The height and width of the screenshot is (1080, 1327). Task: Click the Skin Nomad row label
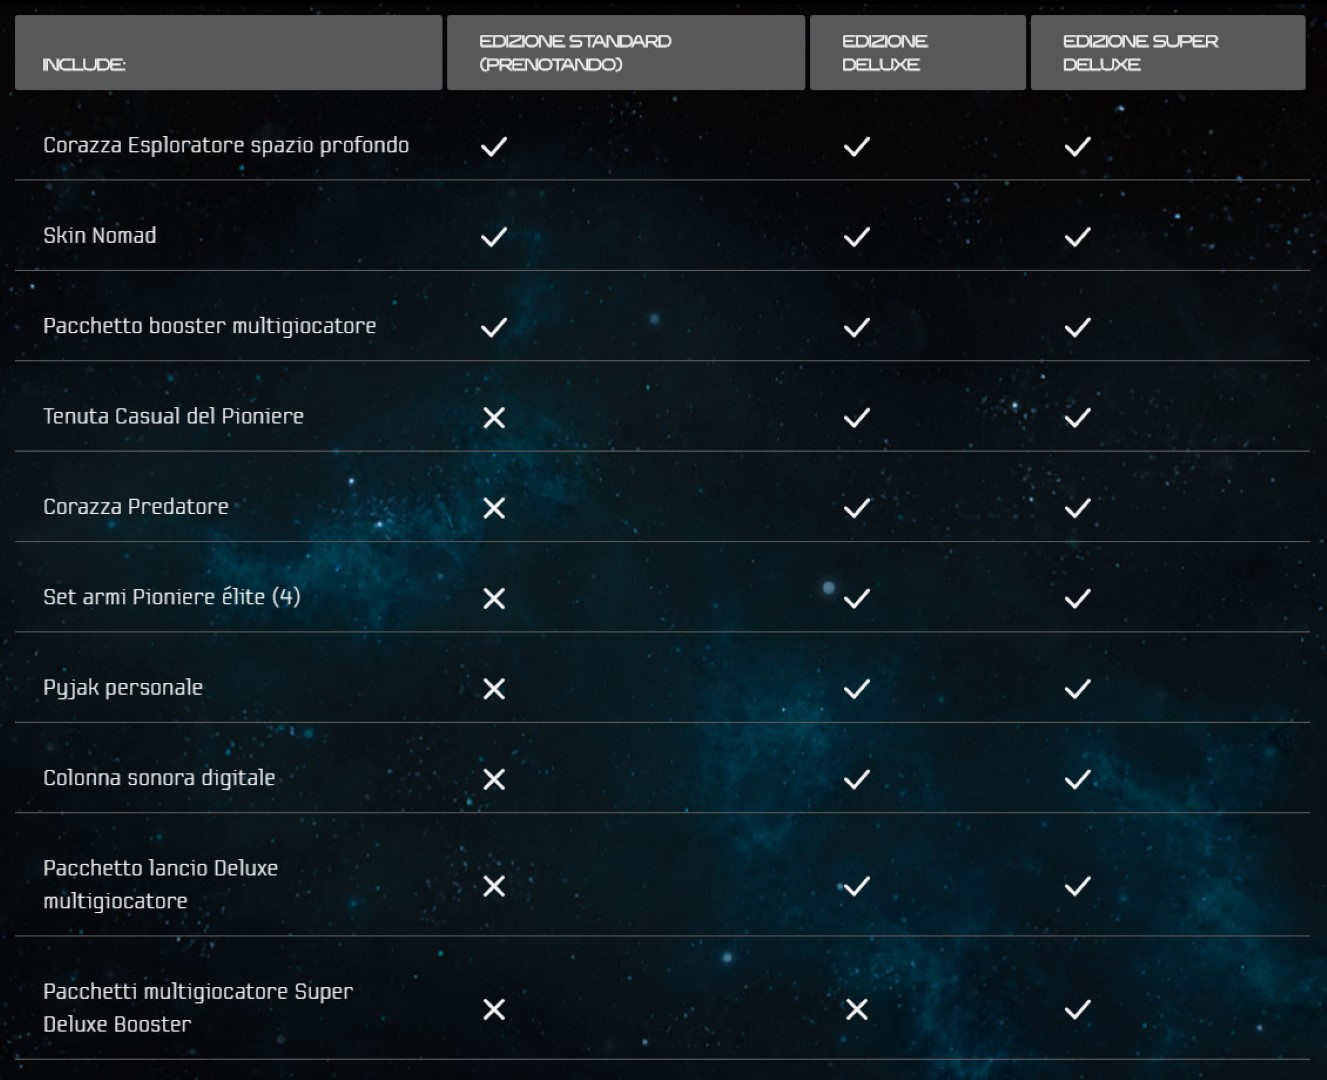tap(100, 236)
